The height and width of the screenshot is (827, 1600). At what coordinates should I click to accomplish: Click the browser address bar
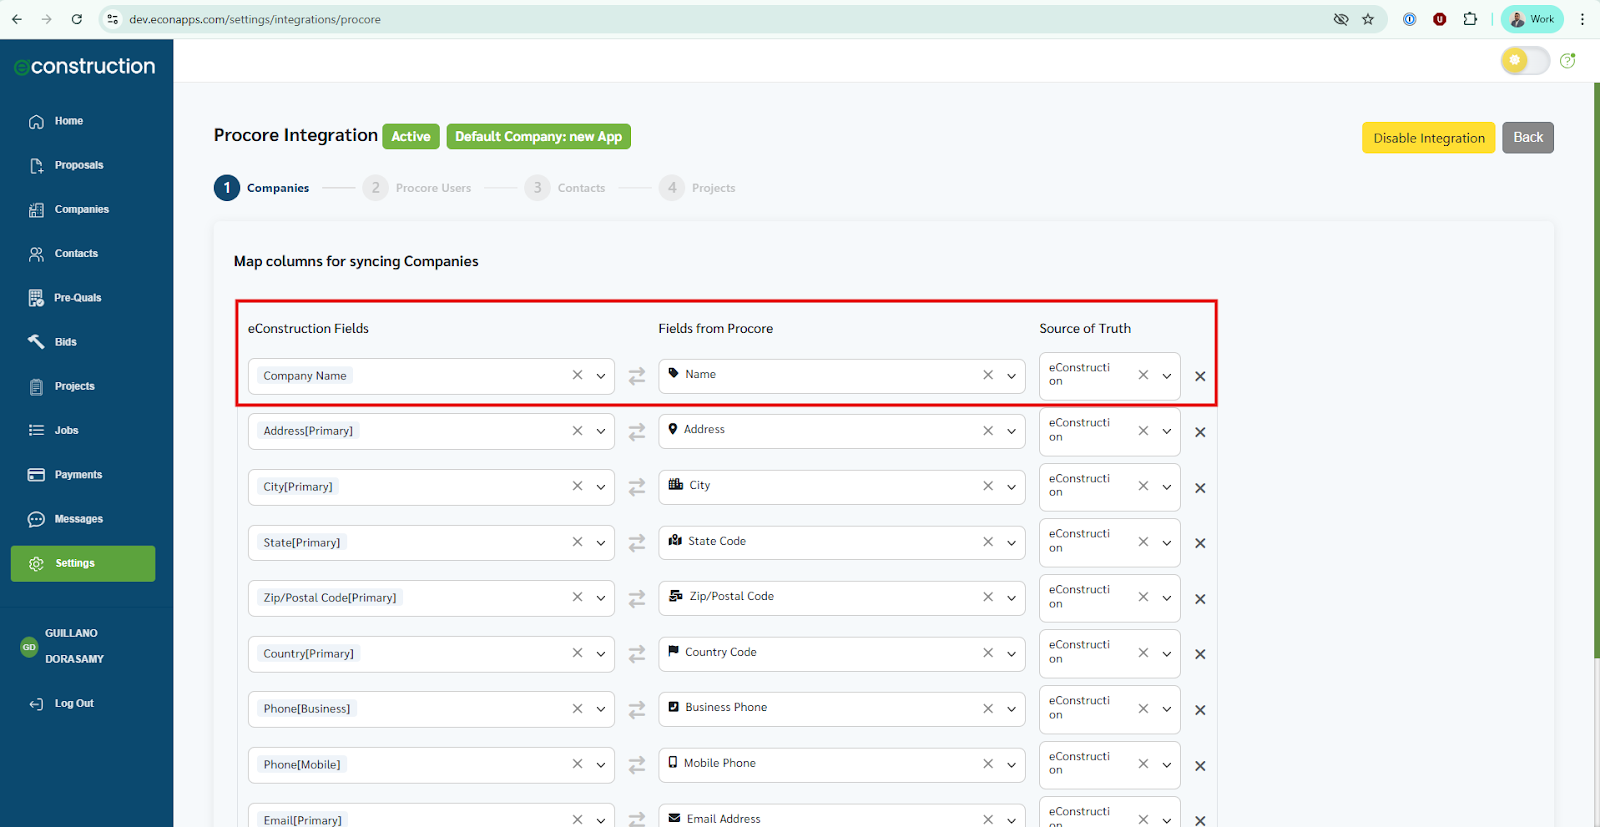click(700, 19)
